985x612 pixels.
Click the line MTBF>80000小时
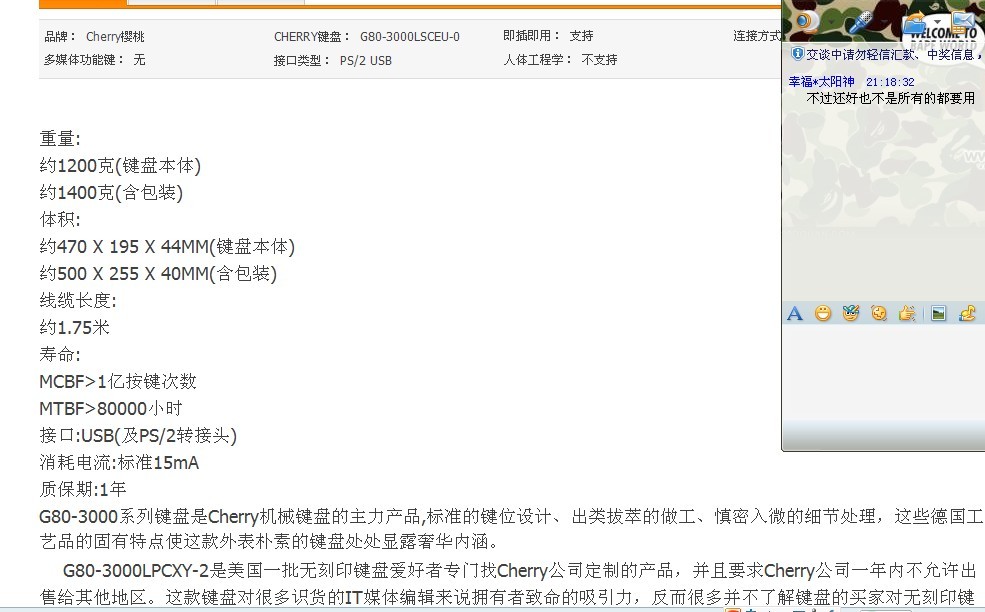click(x=111, y=408)
